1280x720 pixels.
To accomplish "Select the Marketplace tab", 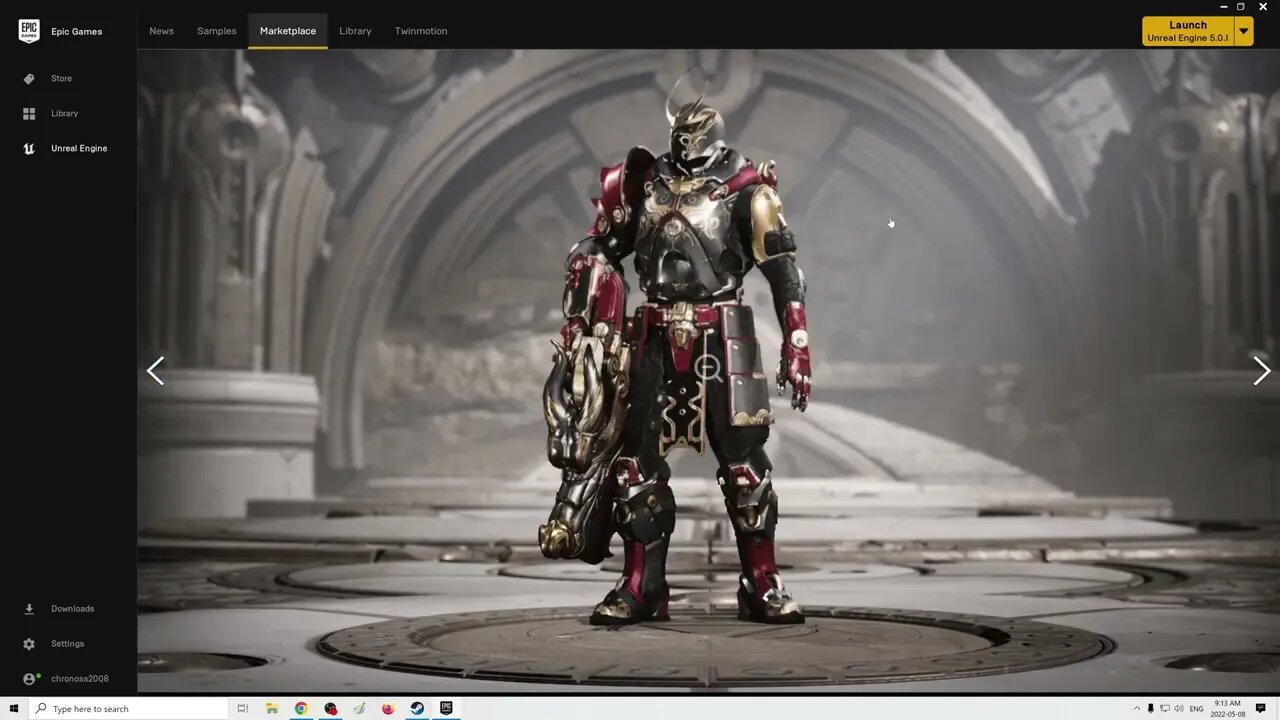I will (x=288, y=31).
